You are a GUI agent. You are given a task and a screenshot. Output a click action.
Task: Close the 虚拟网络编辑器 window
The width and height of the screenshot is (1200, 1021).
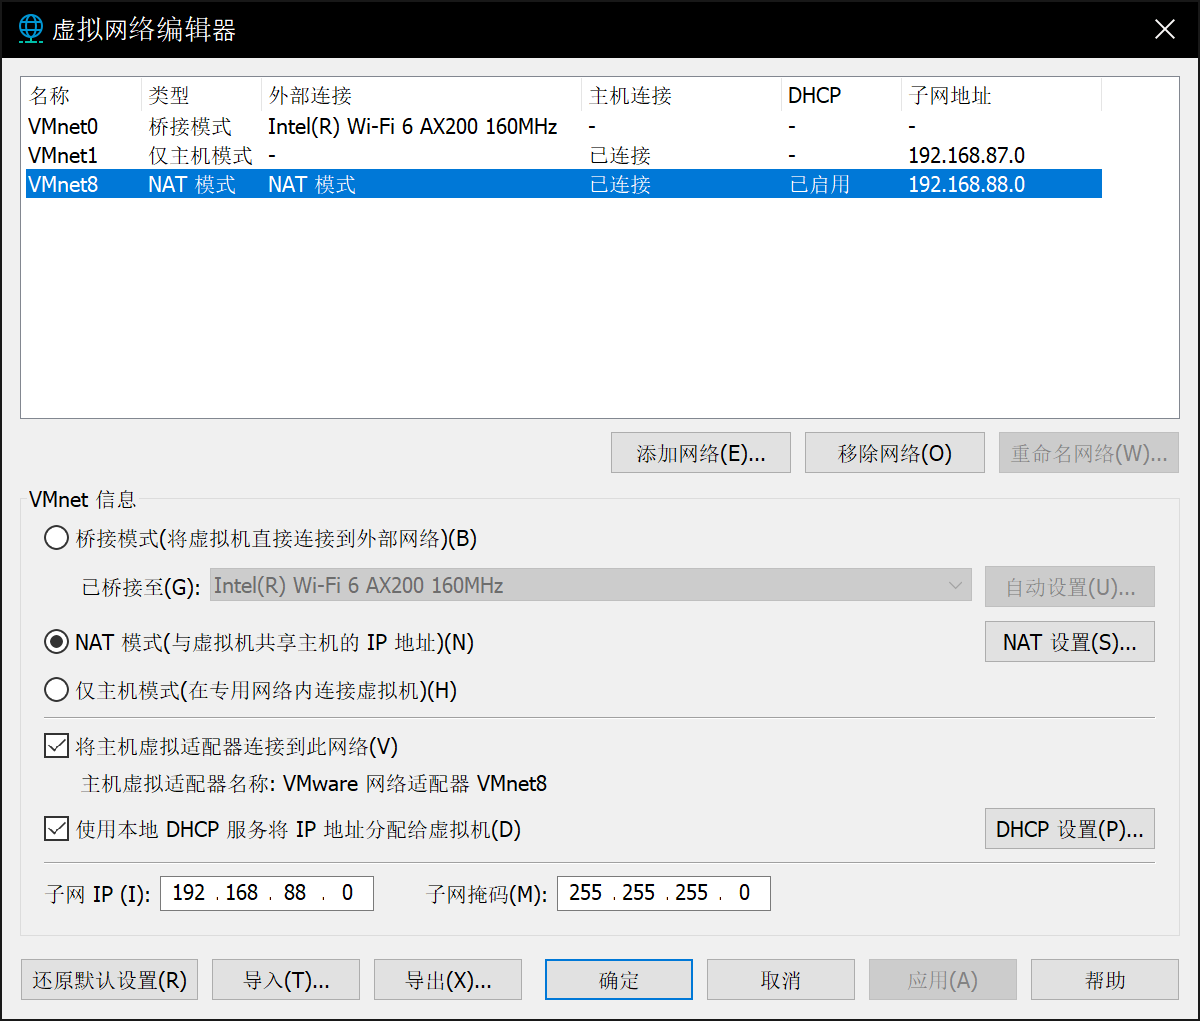(x=1165, y=29)
